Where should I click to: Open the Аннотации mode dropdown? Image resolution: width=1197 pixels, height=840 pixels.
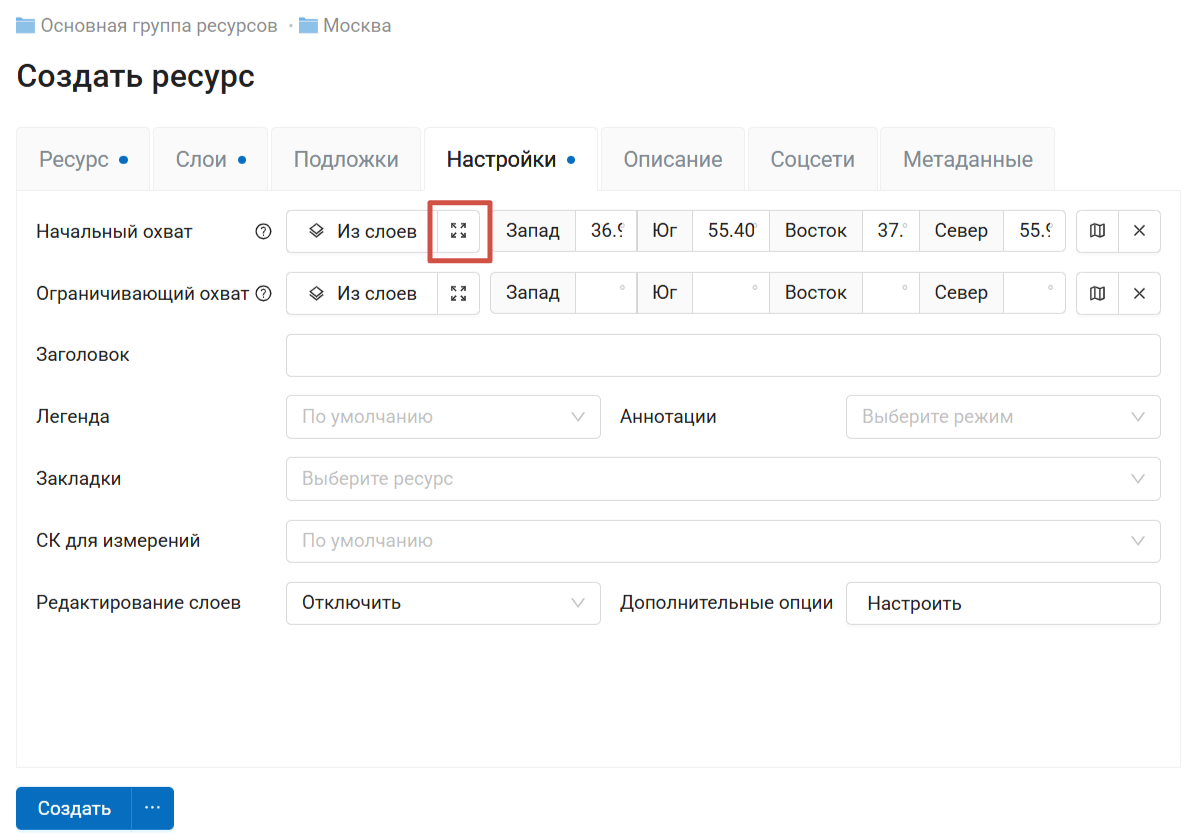(x=1003, y=417)
